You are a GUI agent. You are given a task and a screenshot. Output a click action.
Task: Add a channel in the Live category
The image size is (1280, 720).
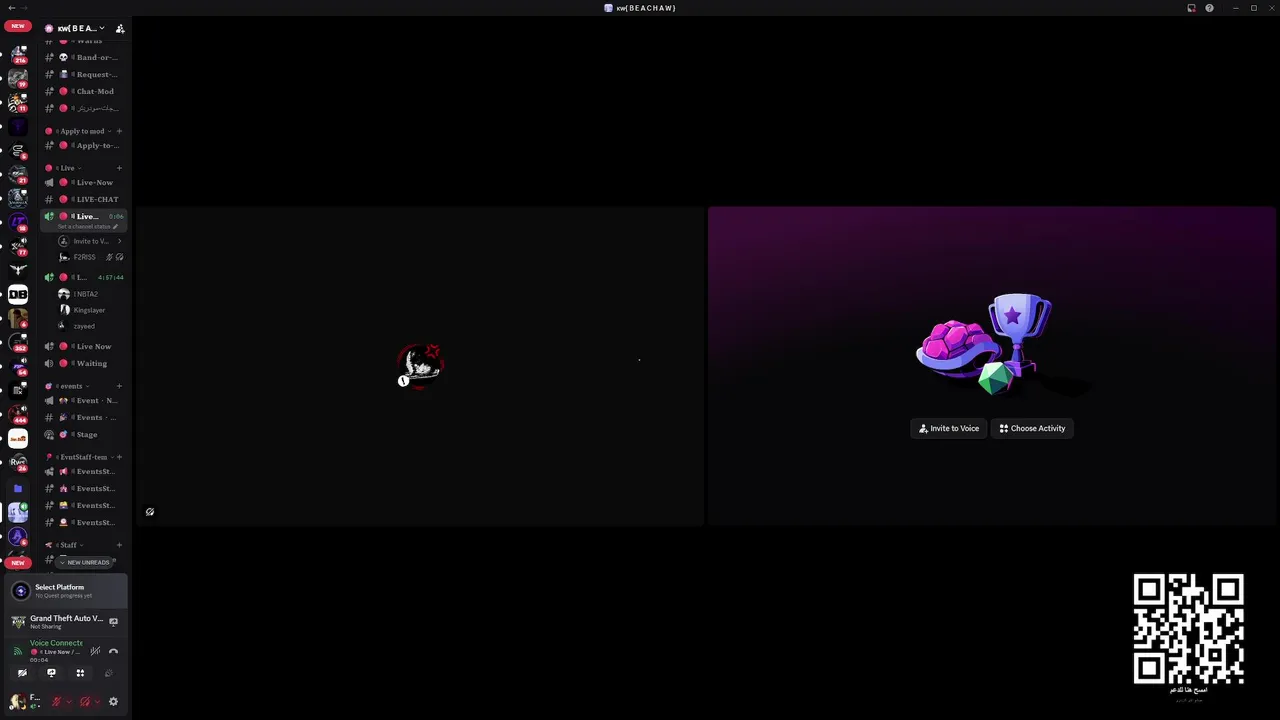pos(119,168)
